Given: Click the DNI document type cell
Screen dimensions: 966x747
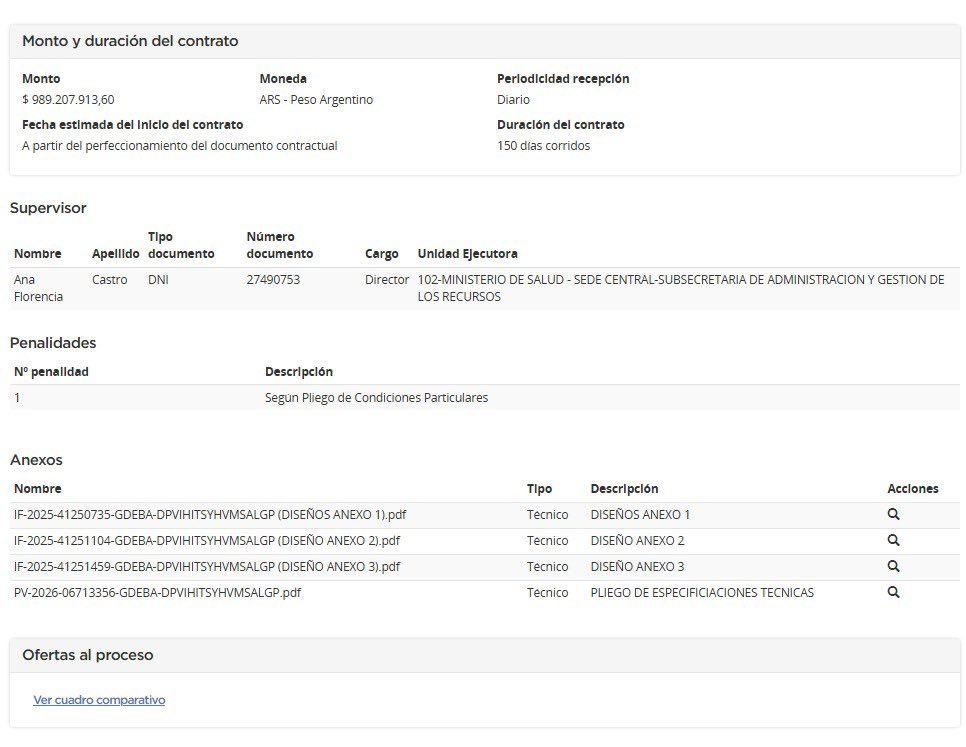Looking at the screenshot, I should click(x=158, y=280).
